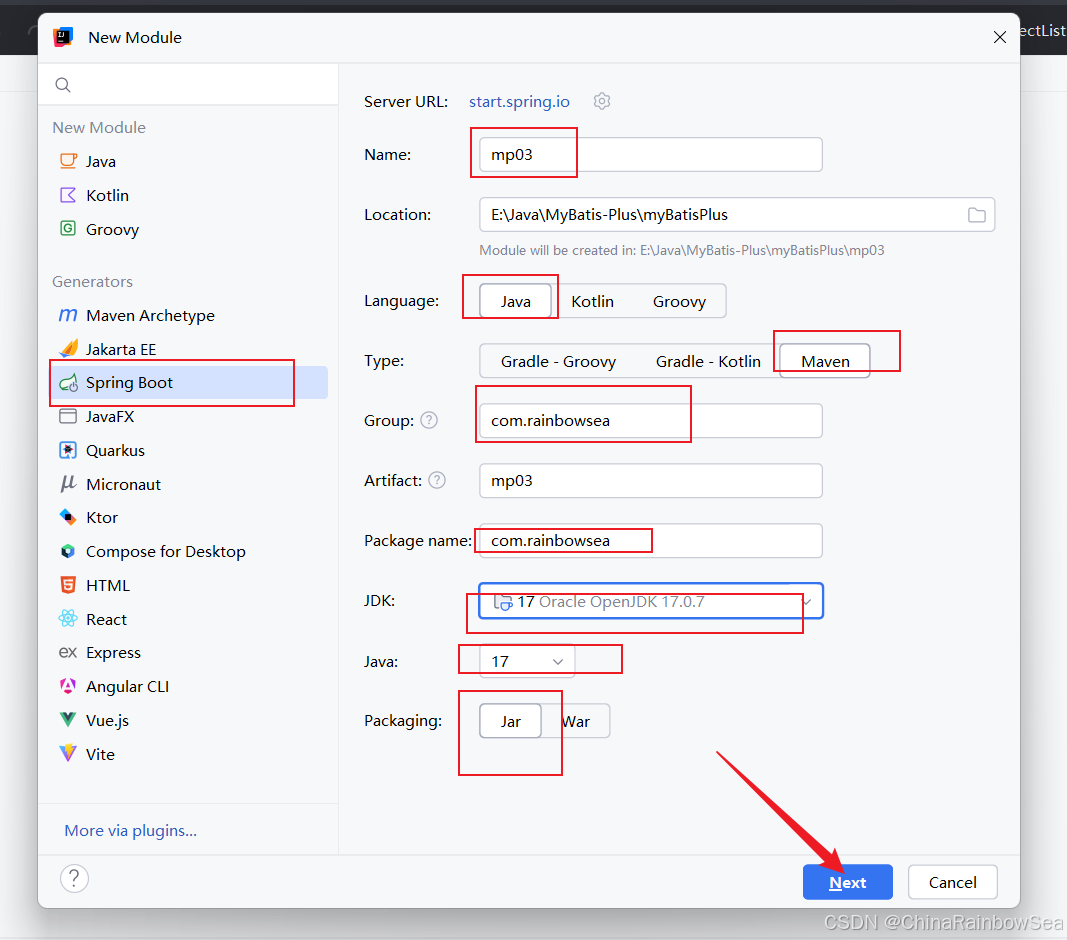Select War packaging
Viewport: 1067px width, 940px height.
576,721
